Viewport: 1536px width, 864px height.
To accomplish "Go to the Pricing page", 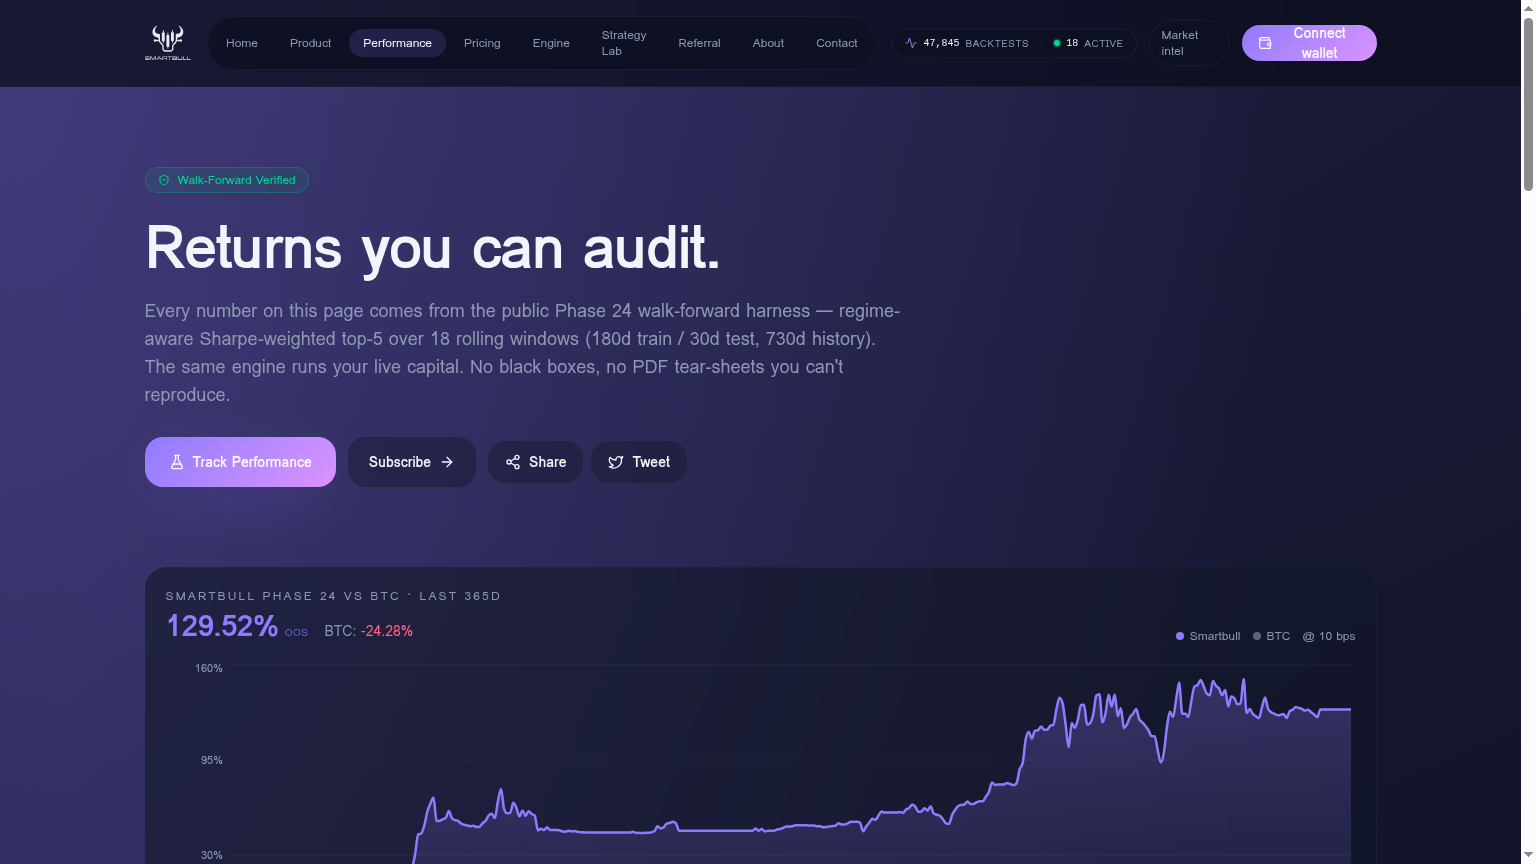I will click(482, 43).
